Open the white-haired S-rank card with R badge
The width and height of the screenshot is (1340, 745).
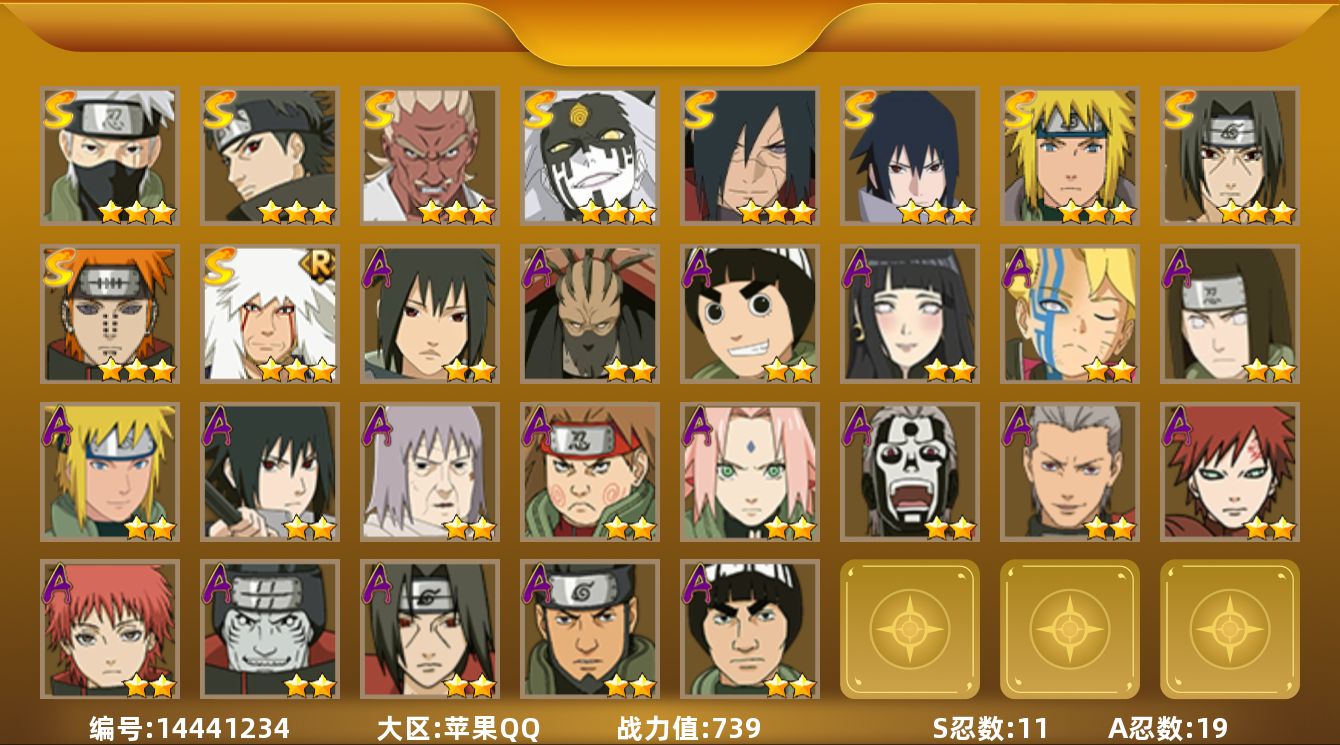pos(270,314)
